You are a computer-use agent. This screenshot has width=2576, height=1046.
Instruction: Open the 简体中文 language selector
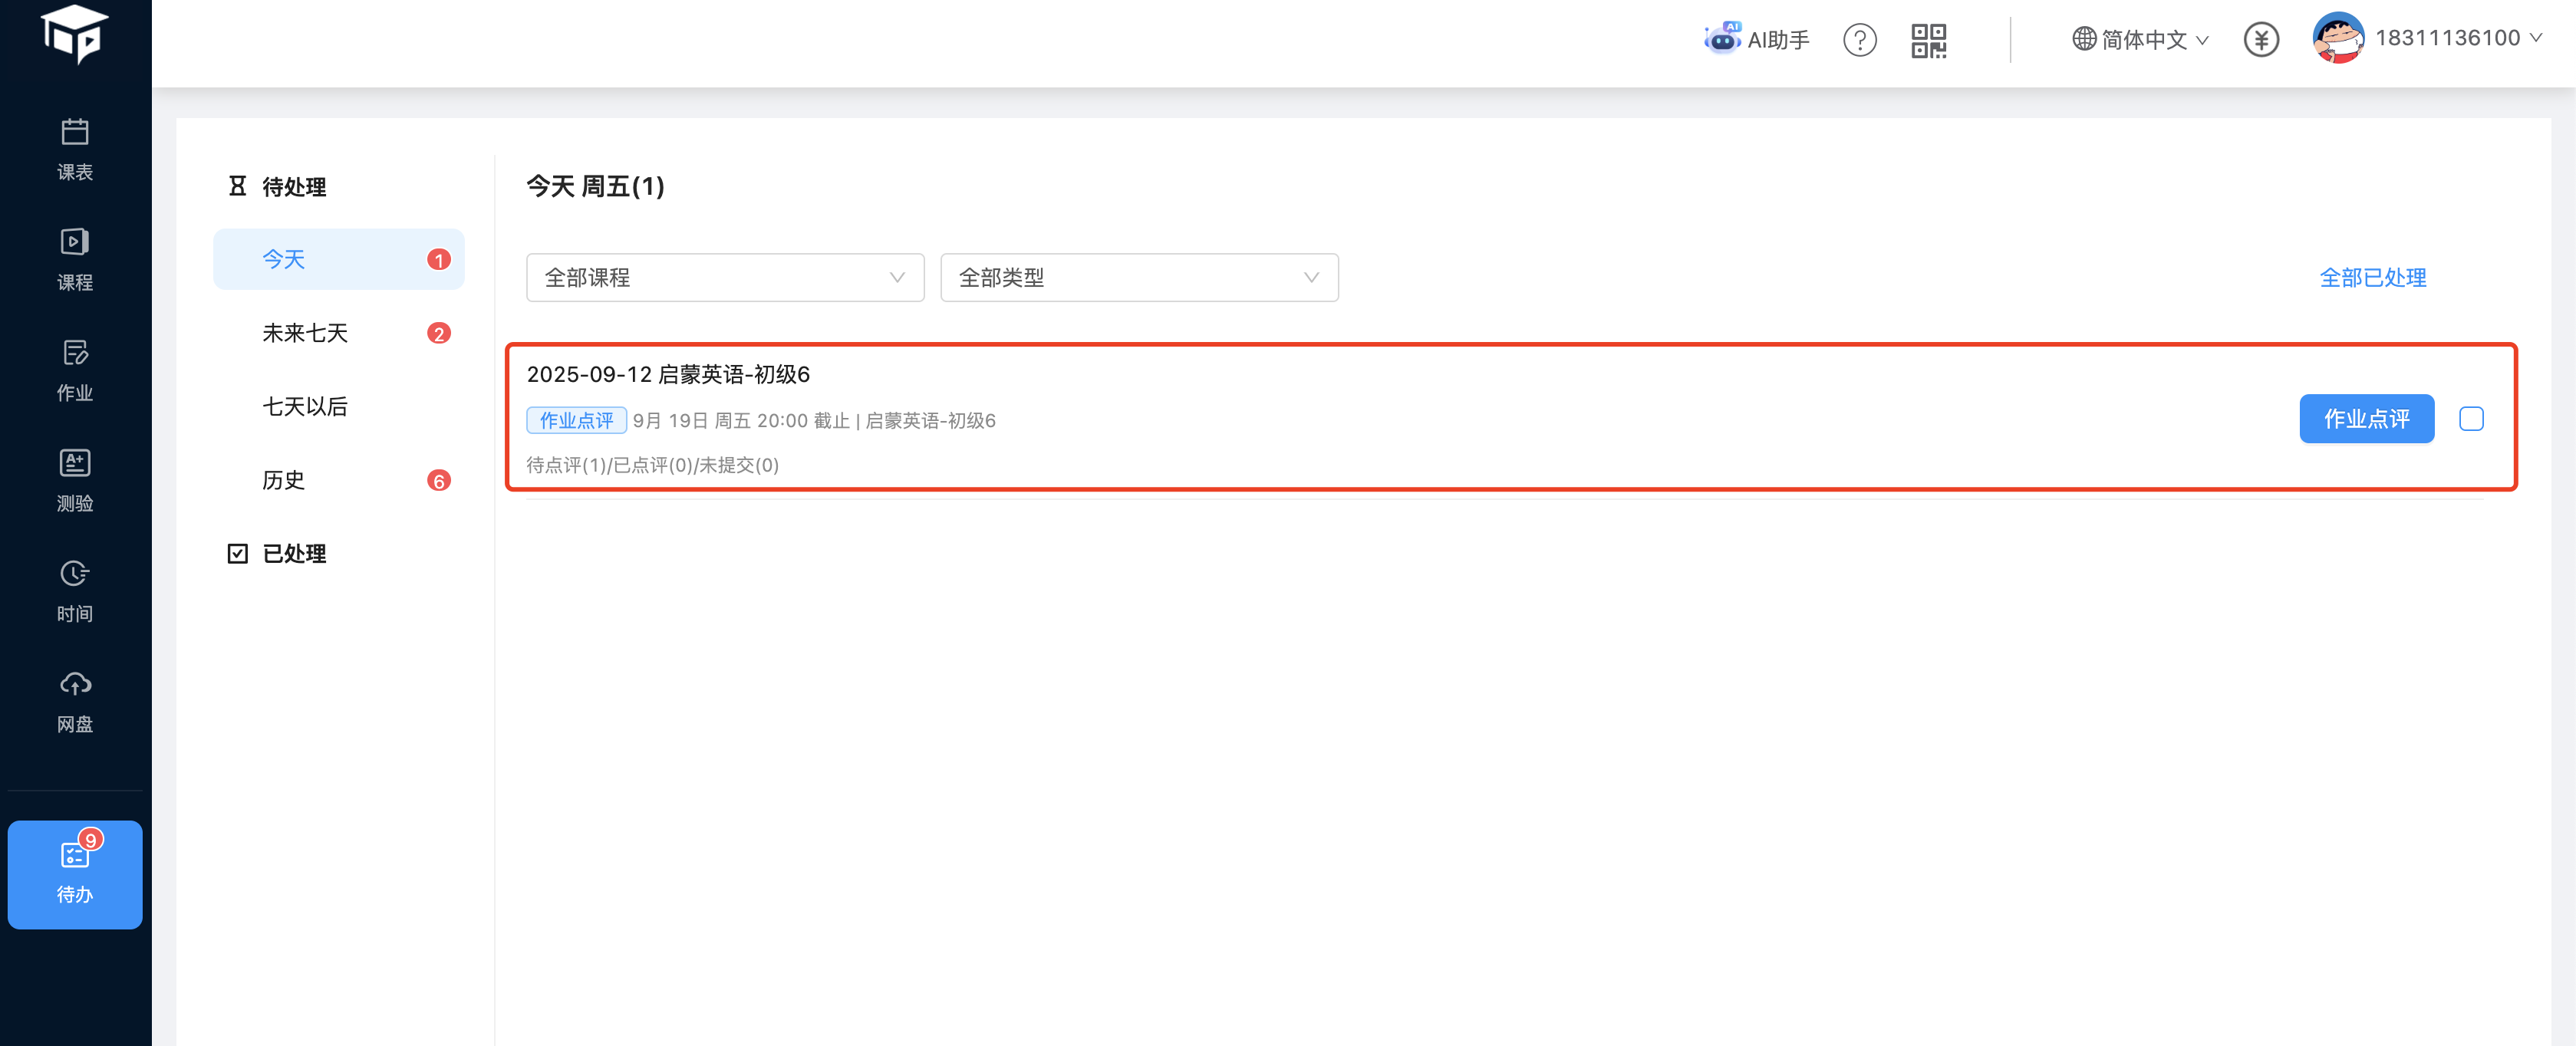[2140, 40]
